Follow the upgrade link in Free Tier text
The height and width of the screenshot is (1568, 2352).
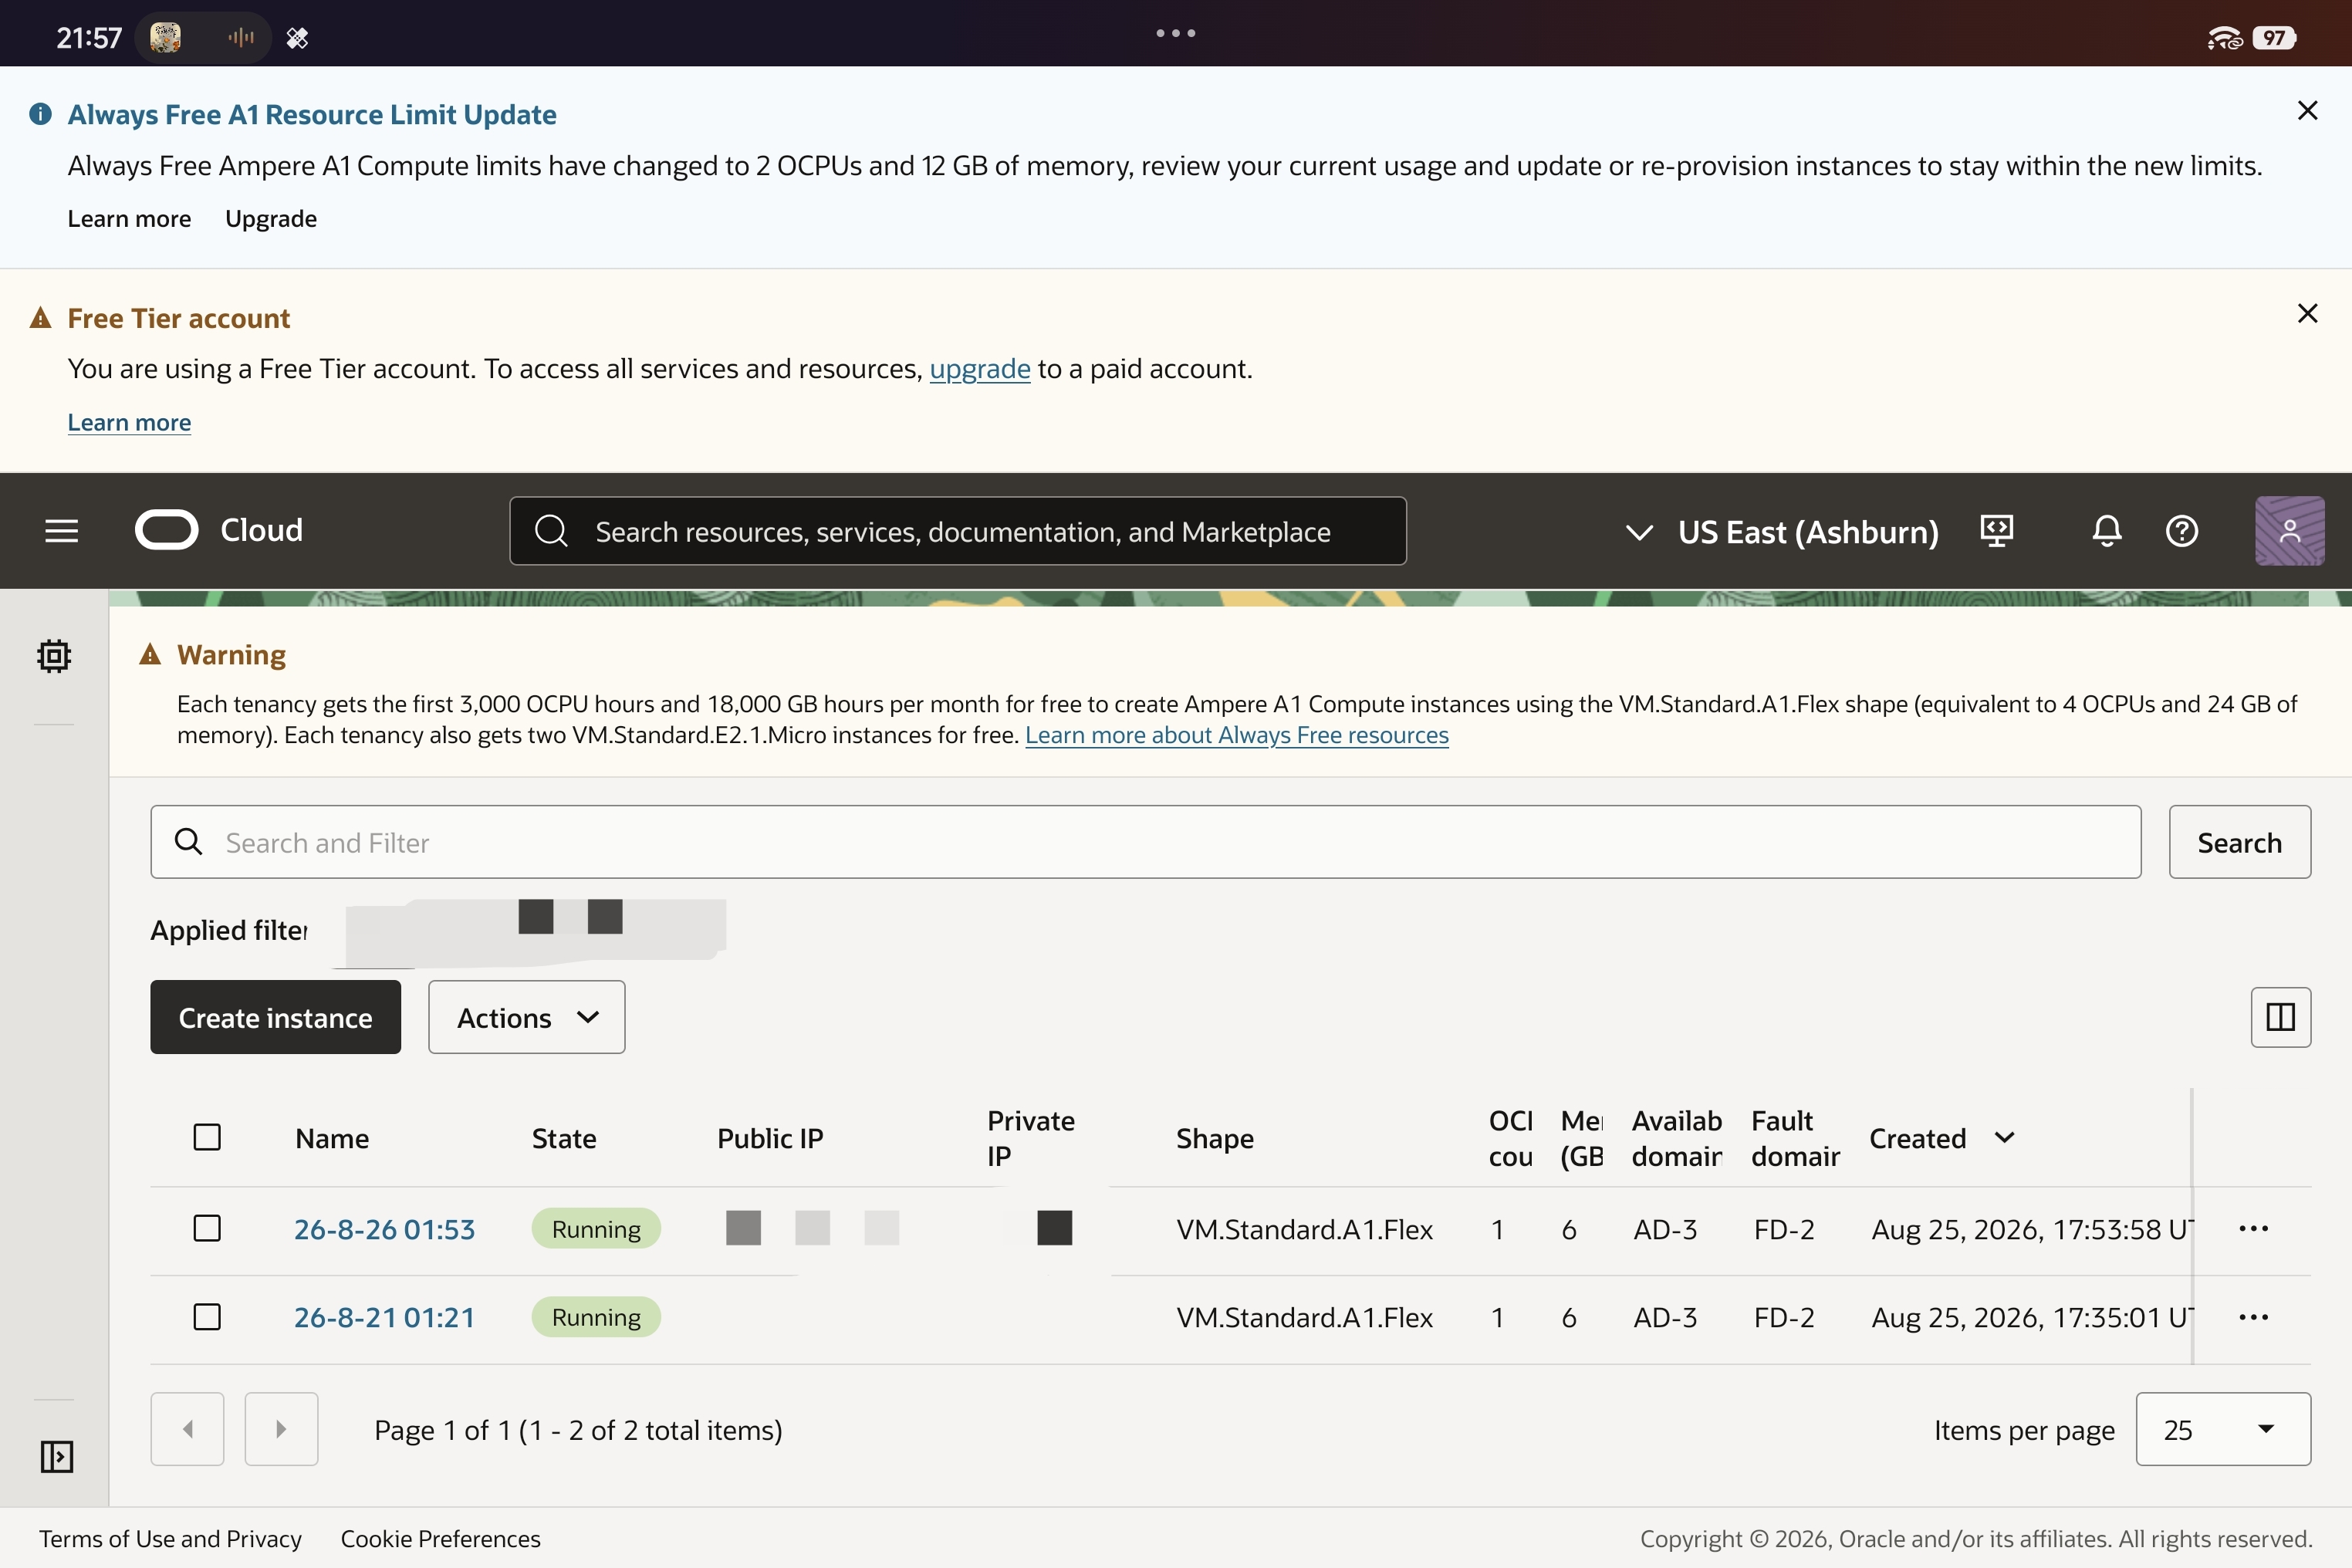pos(980,369)
